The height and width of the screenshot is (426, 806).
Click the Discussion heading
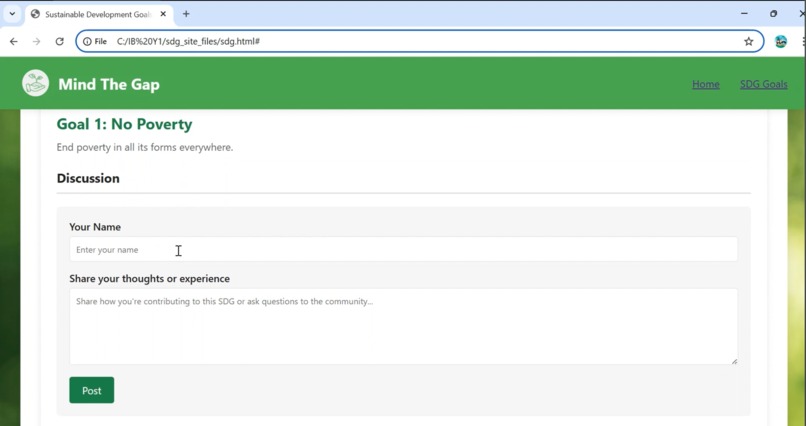[88, 178]
